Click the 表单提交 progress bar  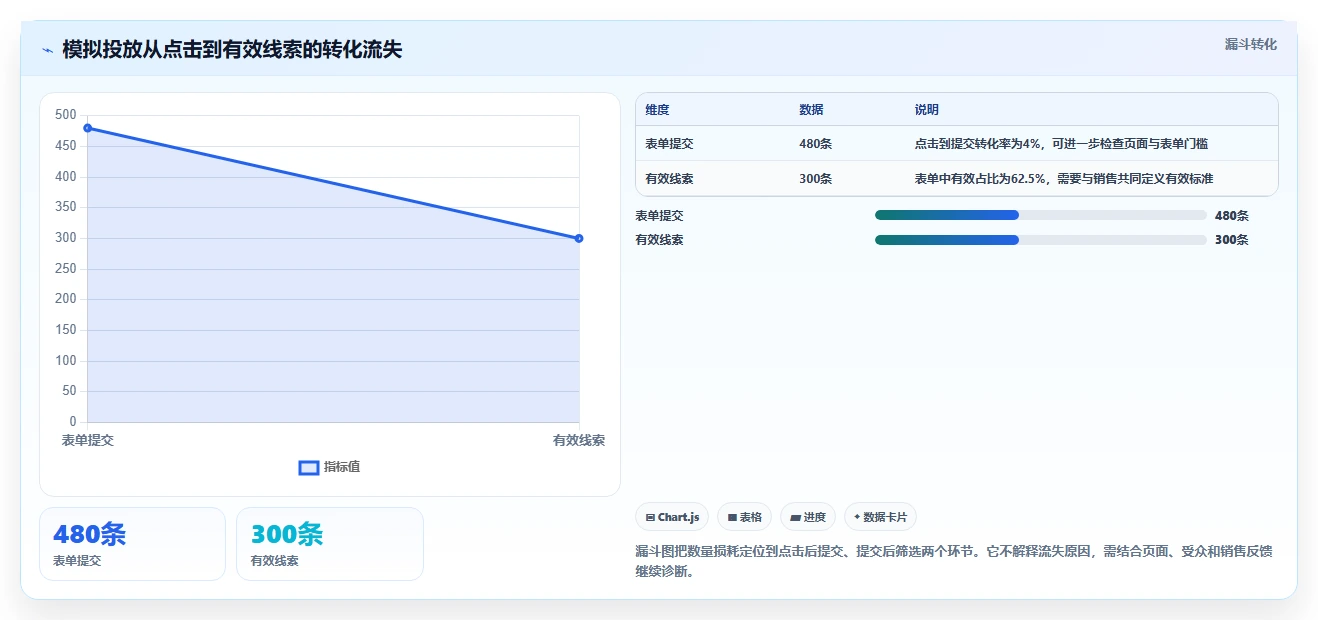(x=1040, y=215)
